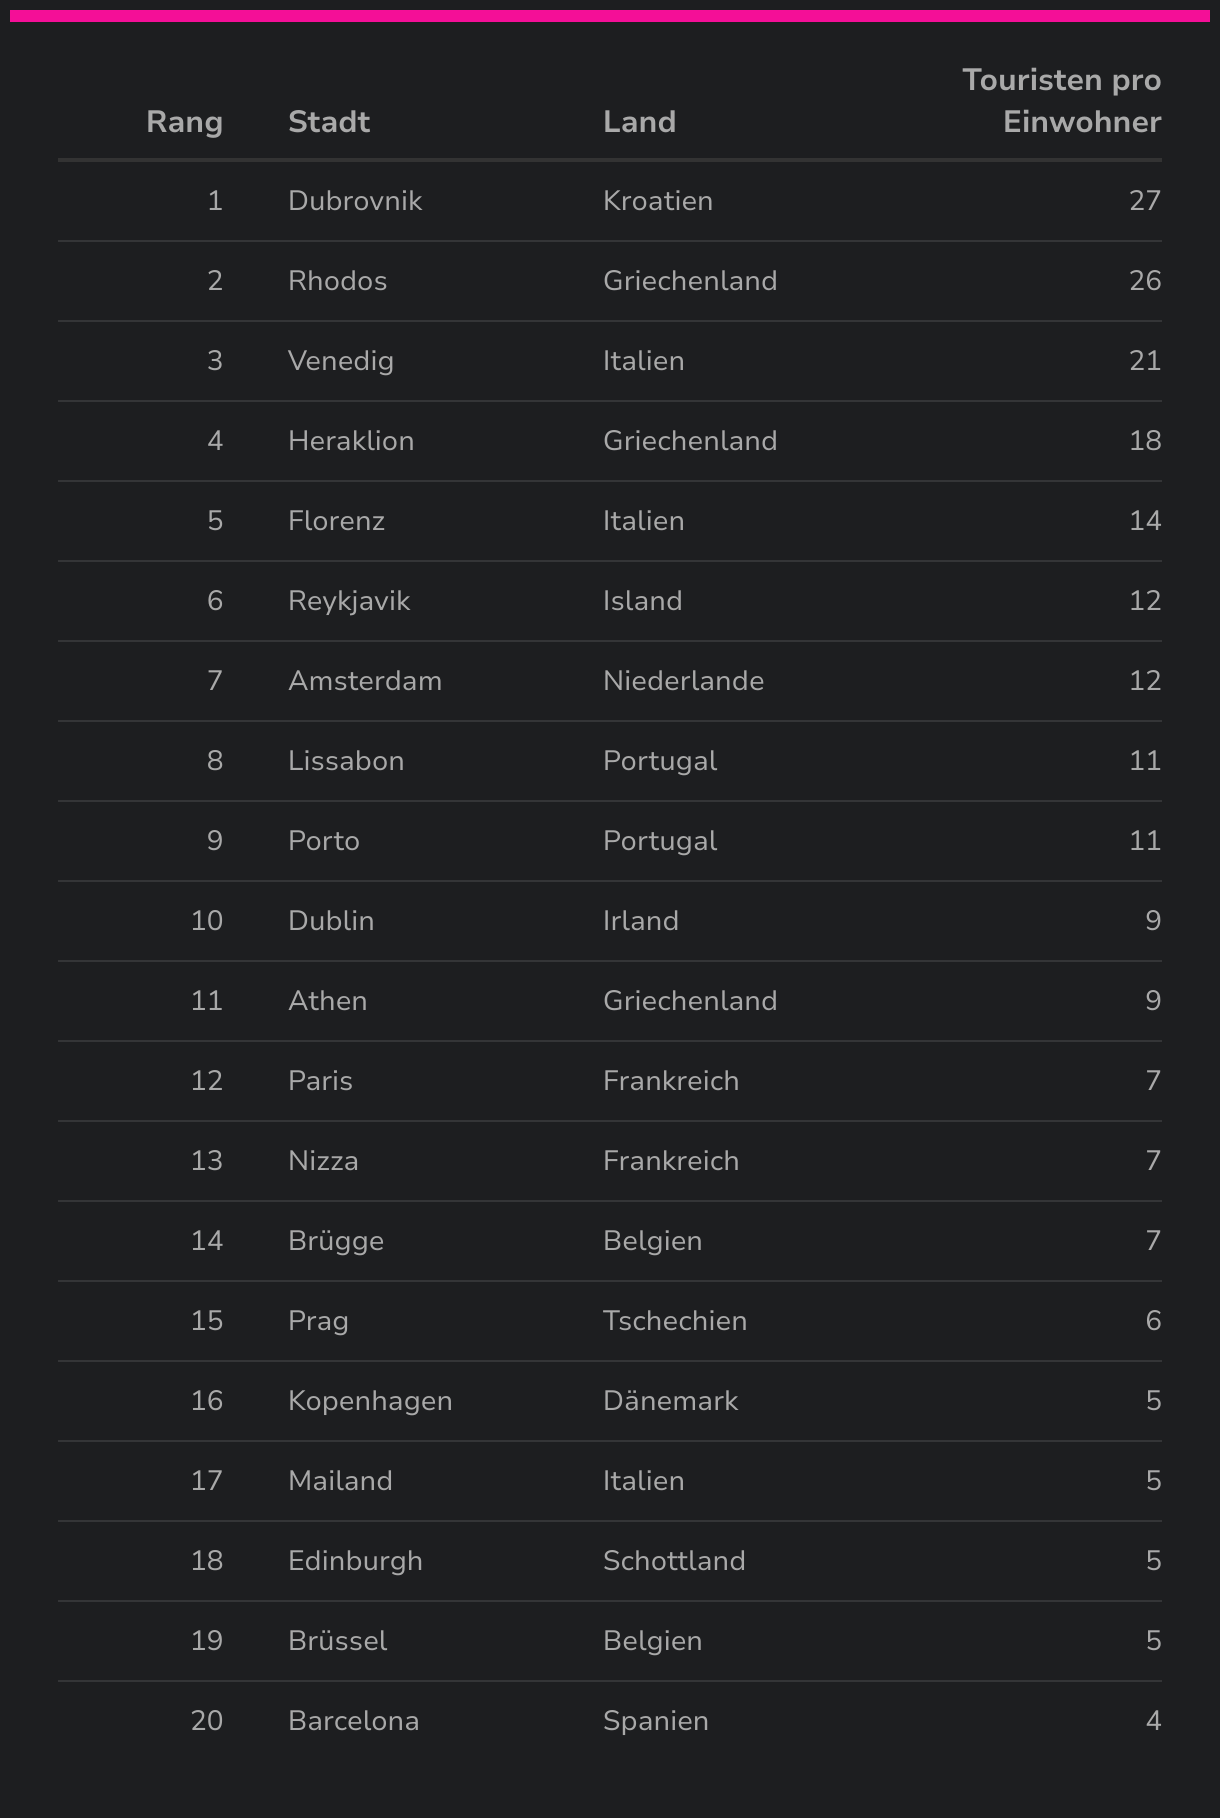Select Schottland in the Edinburgh row

[x=674, y=1561]
